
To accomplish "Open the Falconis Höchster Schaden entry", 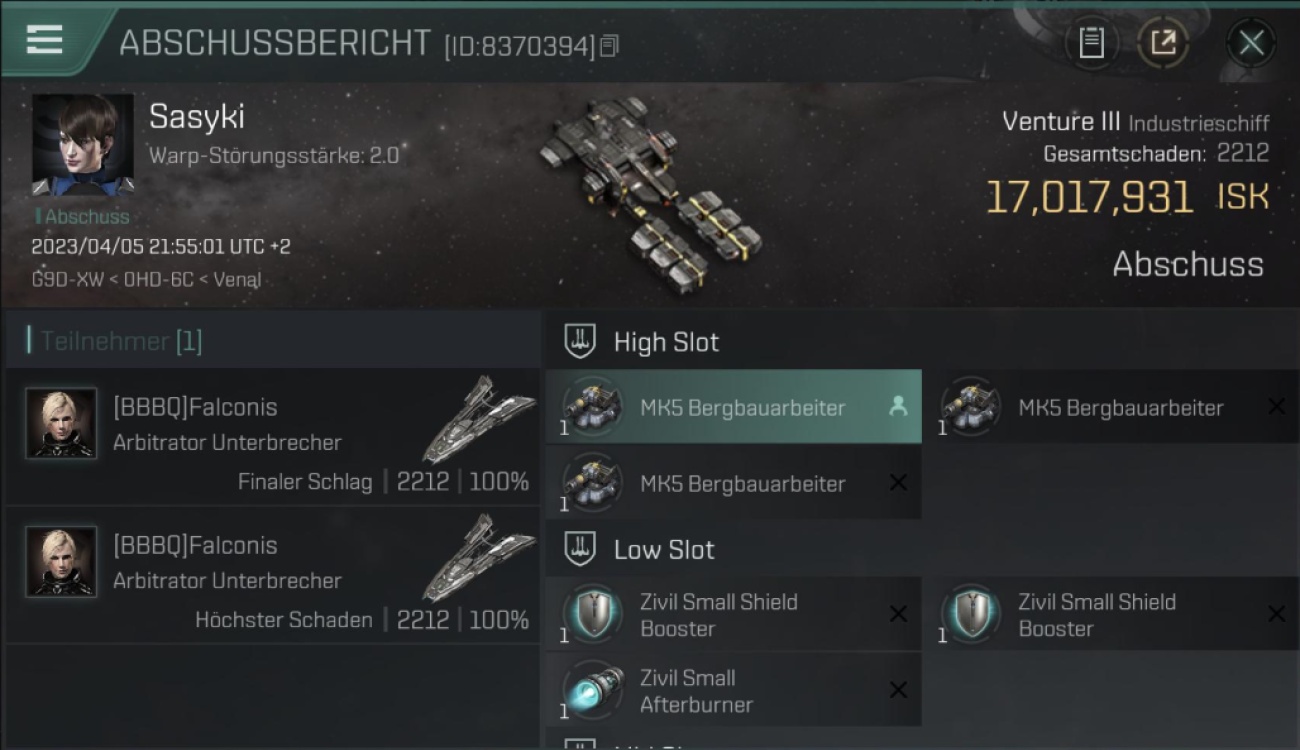I will point(272,575).
